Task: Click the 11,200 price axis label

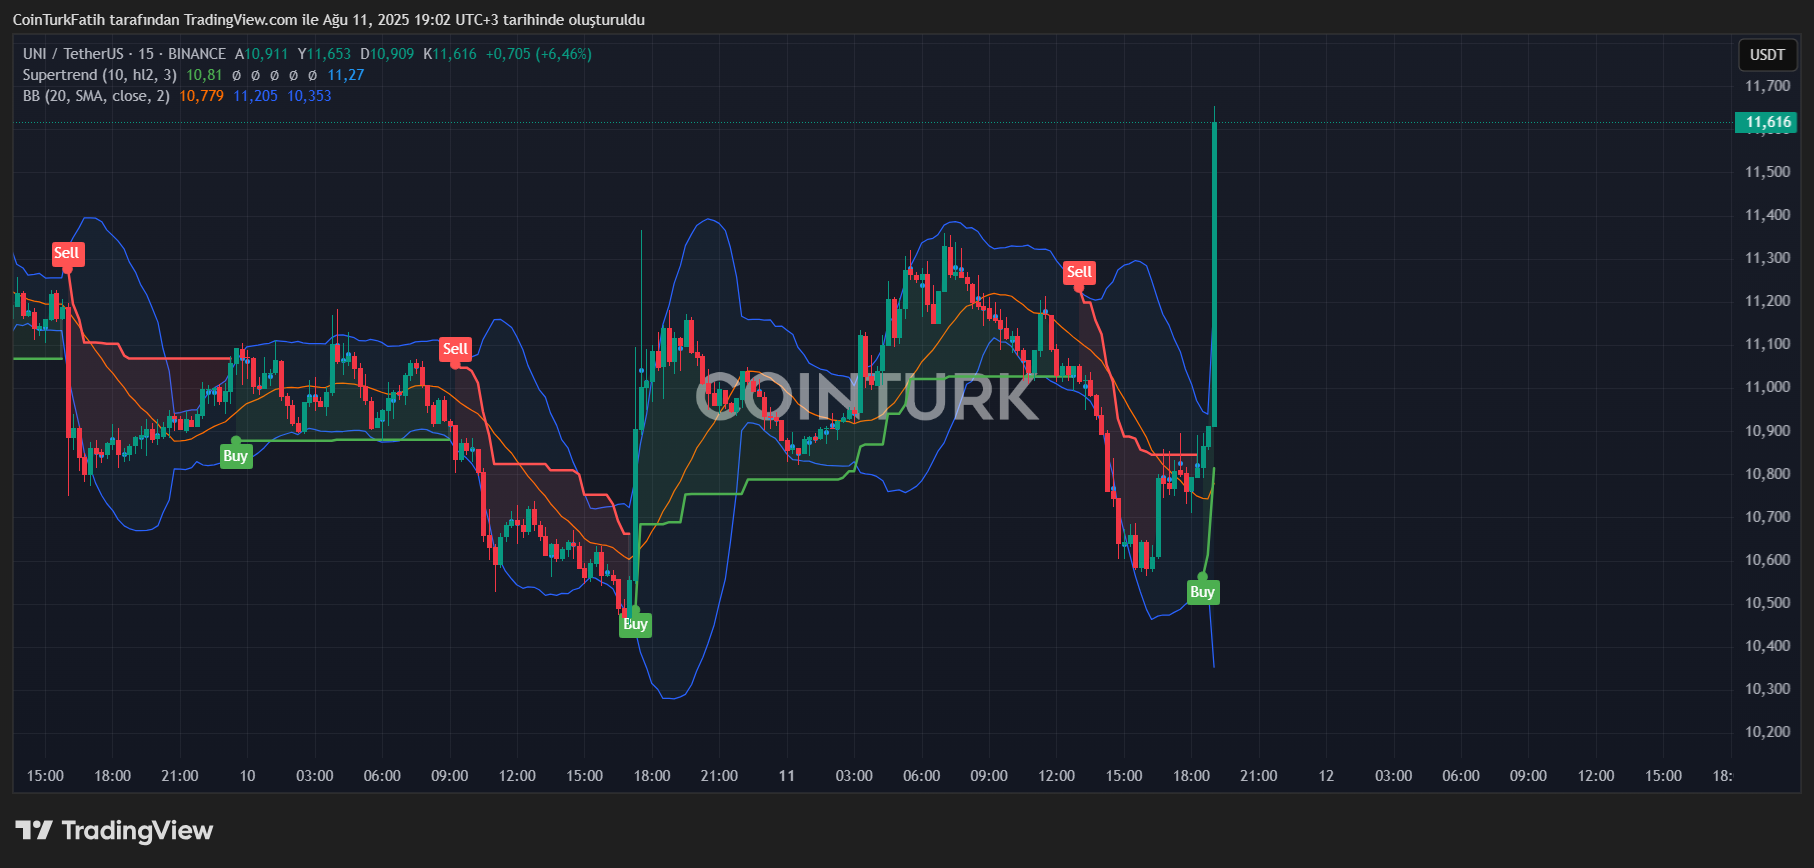Action: point(1768,301)
